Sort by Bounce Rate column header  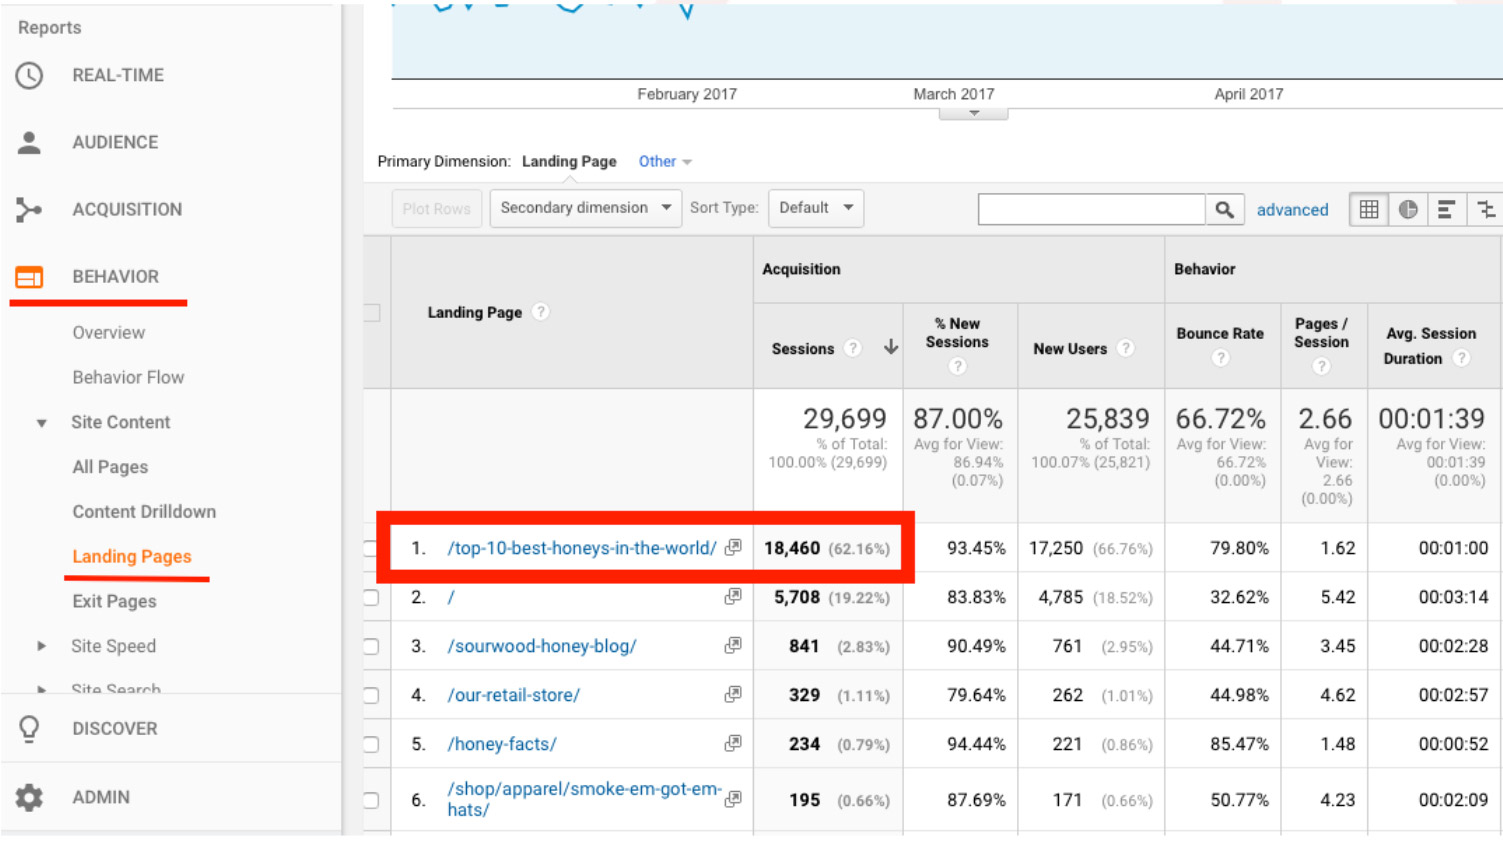tap(1220, 333)
